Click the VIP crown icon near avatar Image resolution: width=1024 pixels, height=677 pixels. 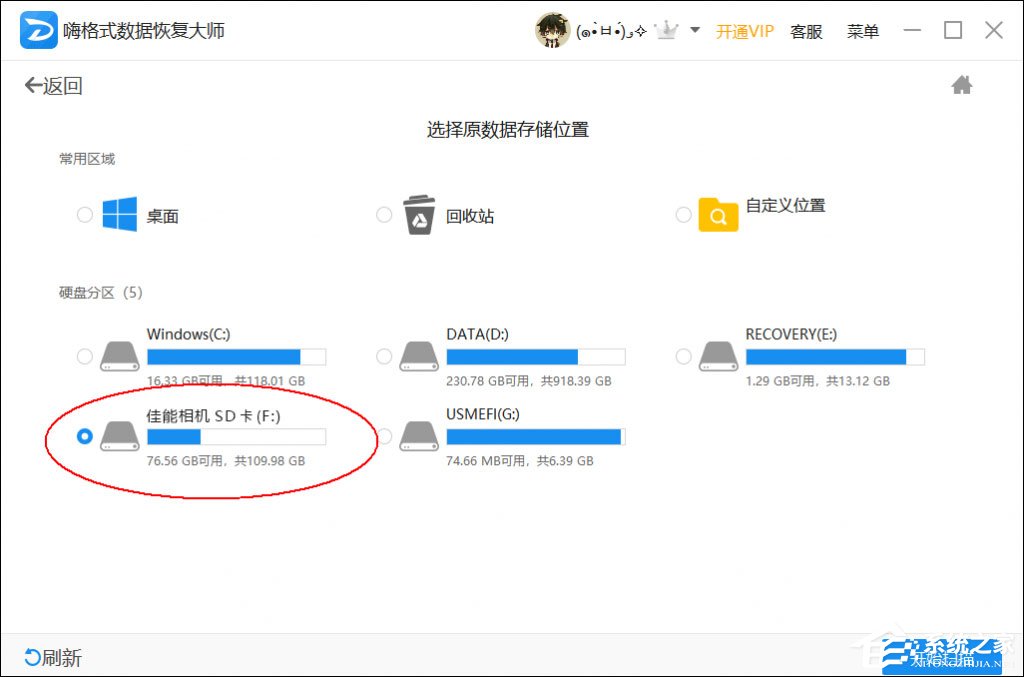pos(668,30)
